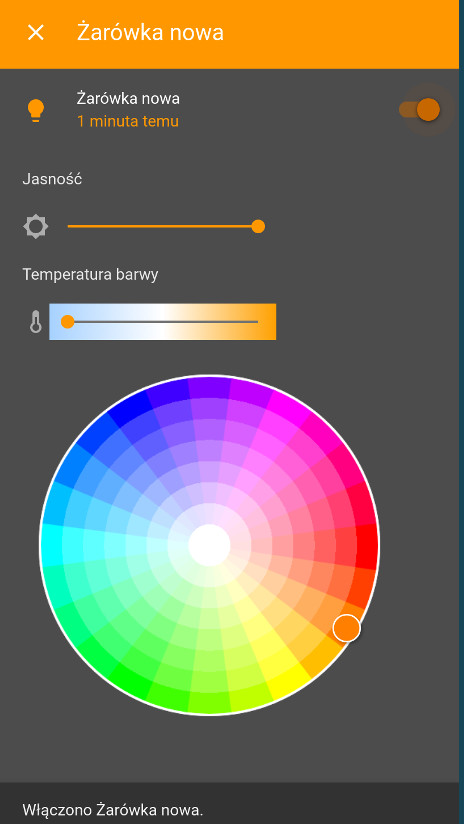Close the Żarówka nowa dialog

coord(36,33)
